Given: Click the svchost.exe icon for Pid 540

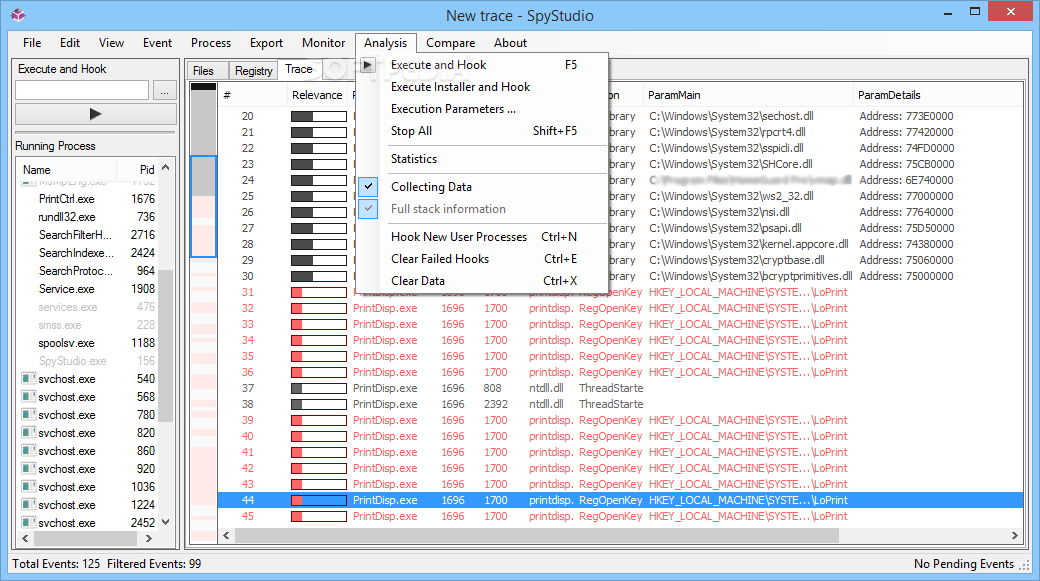Looking at the screenshot, I should (28, 379).
